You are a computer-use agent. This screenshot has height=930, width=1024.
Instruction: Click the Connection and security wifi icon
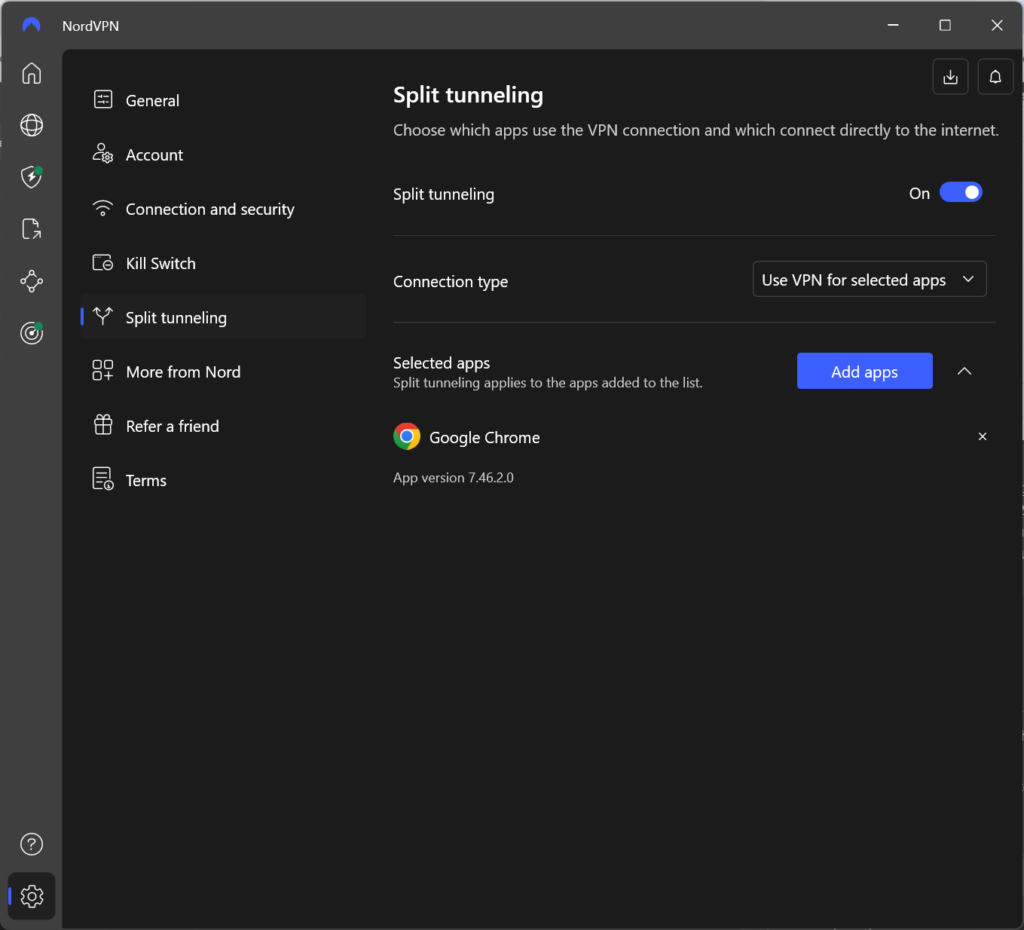[103, 208]
